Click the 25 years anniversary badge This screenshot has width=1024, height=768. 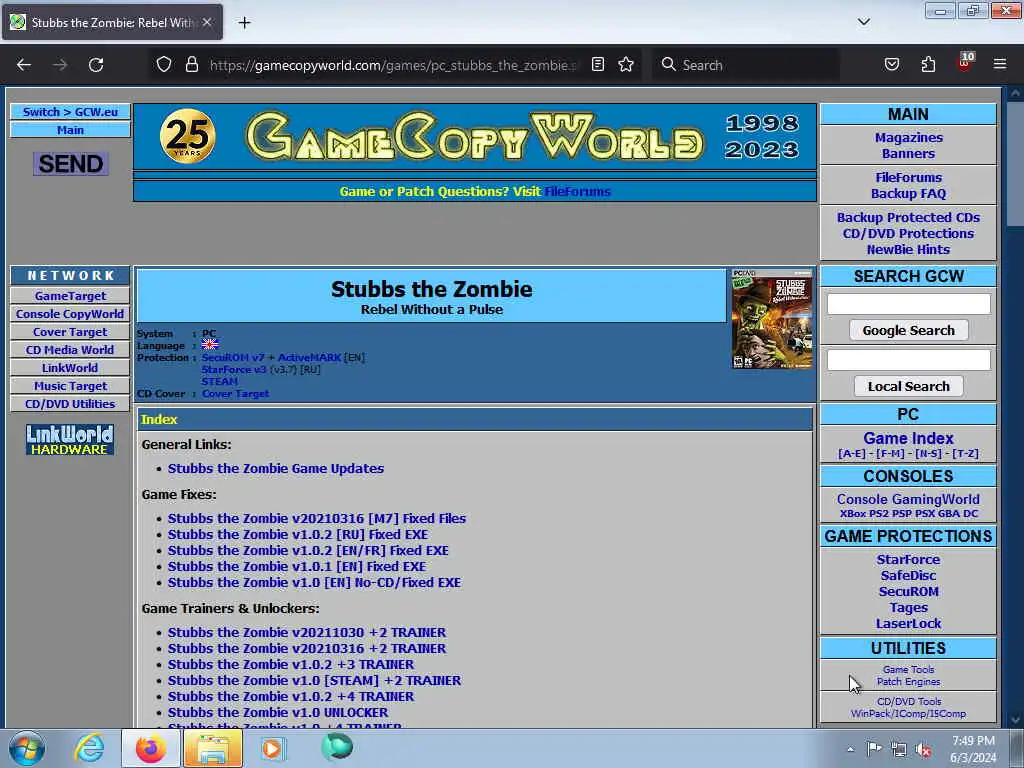187,136
